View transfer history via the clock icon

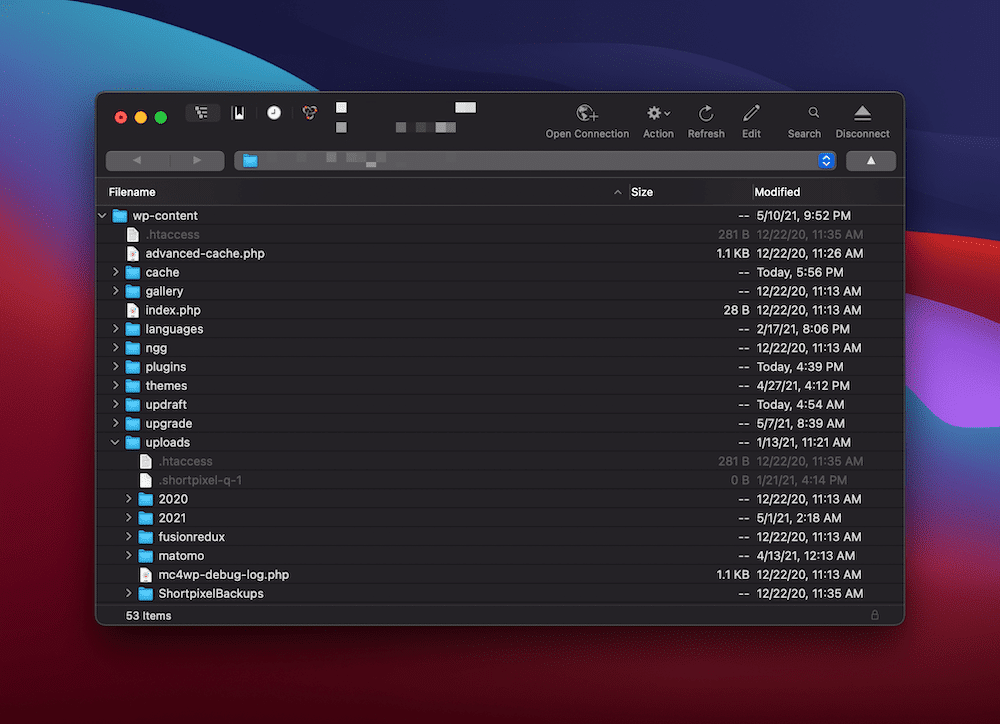(x=273, y=112)
